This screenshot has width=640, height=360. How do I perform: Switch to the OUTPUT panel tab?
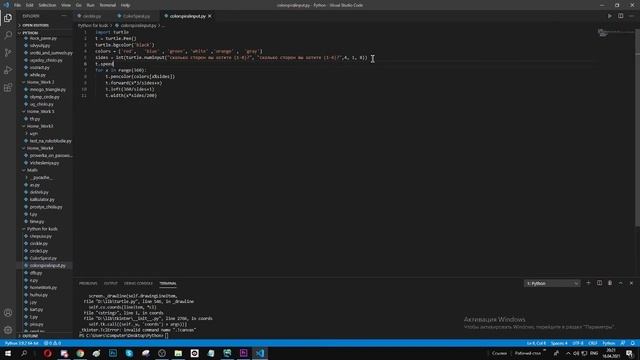pyautogui.click(x=111, y=283)
